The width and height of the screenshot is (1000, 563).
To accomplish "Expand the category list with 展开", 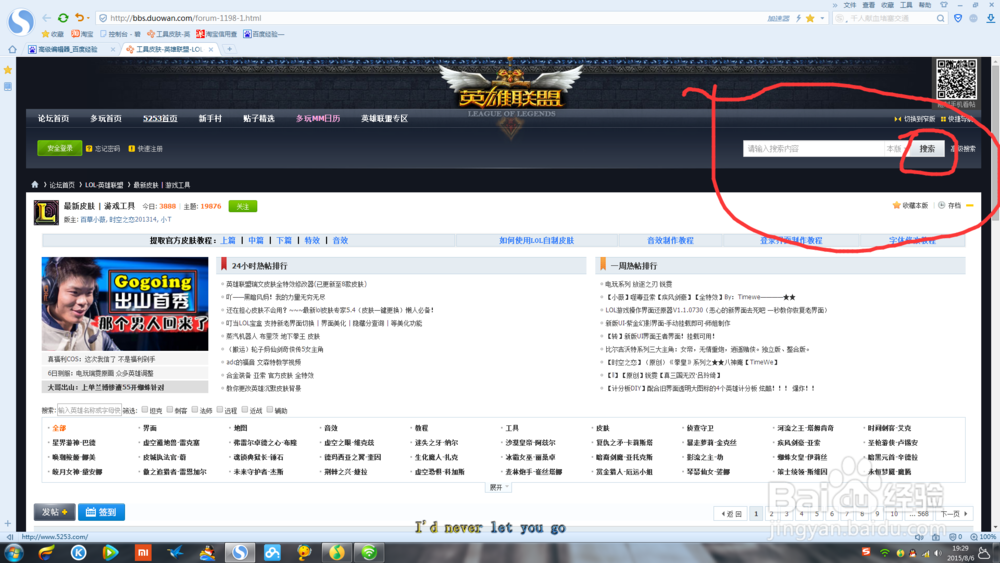I will point(498,487).
